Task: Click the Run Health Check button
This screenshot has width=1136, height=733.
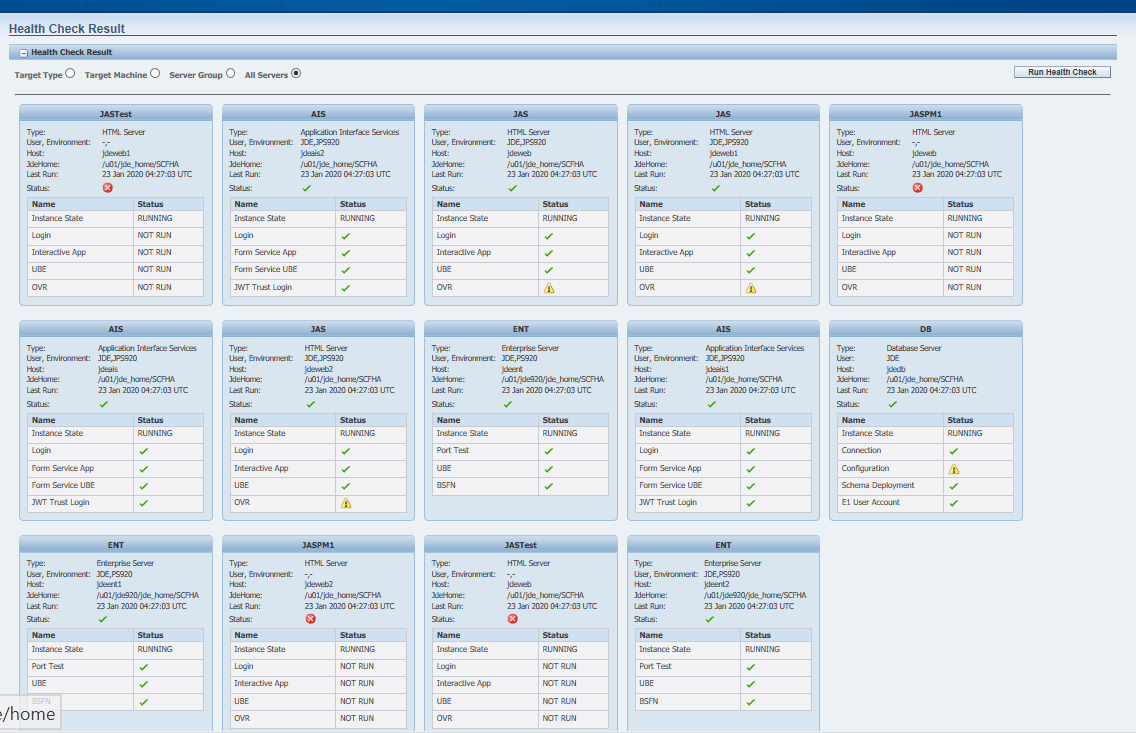Action: point(1062,72)
